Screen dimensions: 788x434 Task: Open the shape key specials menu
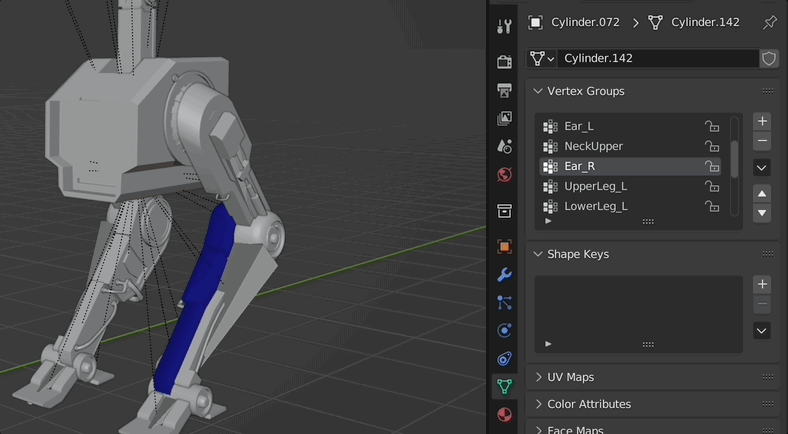762,331
